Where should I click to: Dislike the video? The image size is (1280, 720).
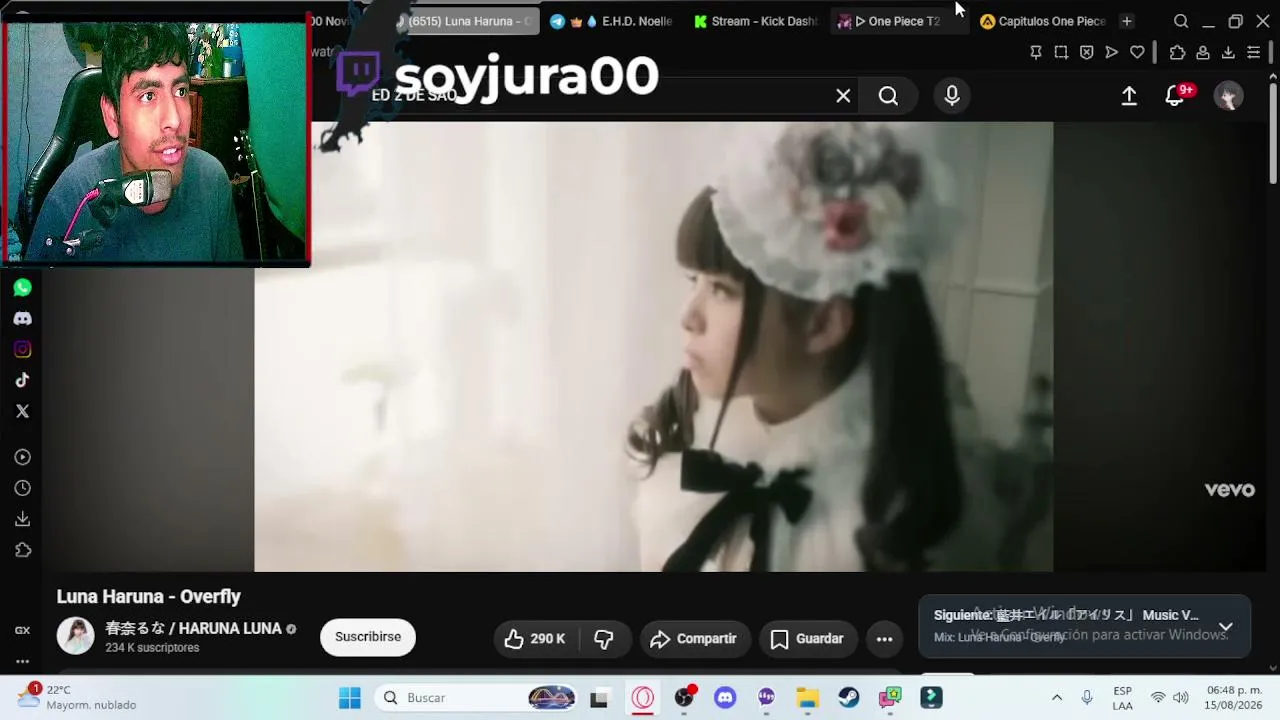click(604, 639)
